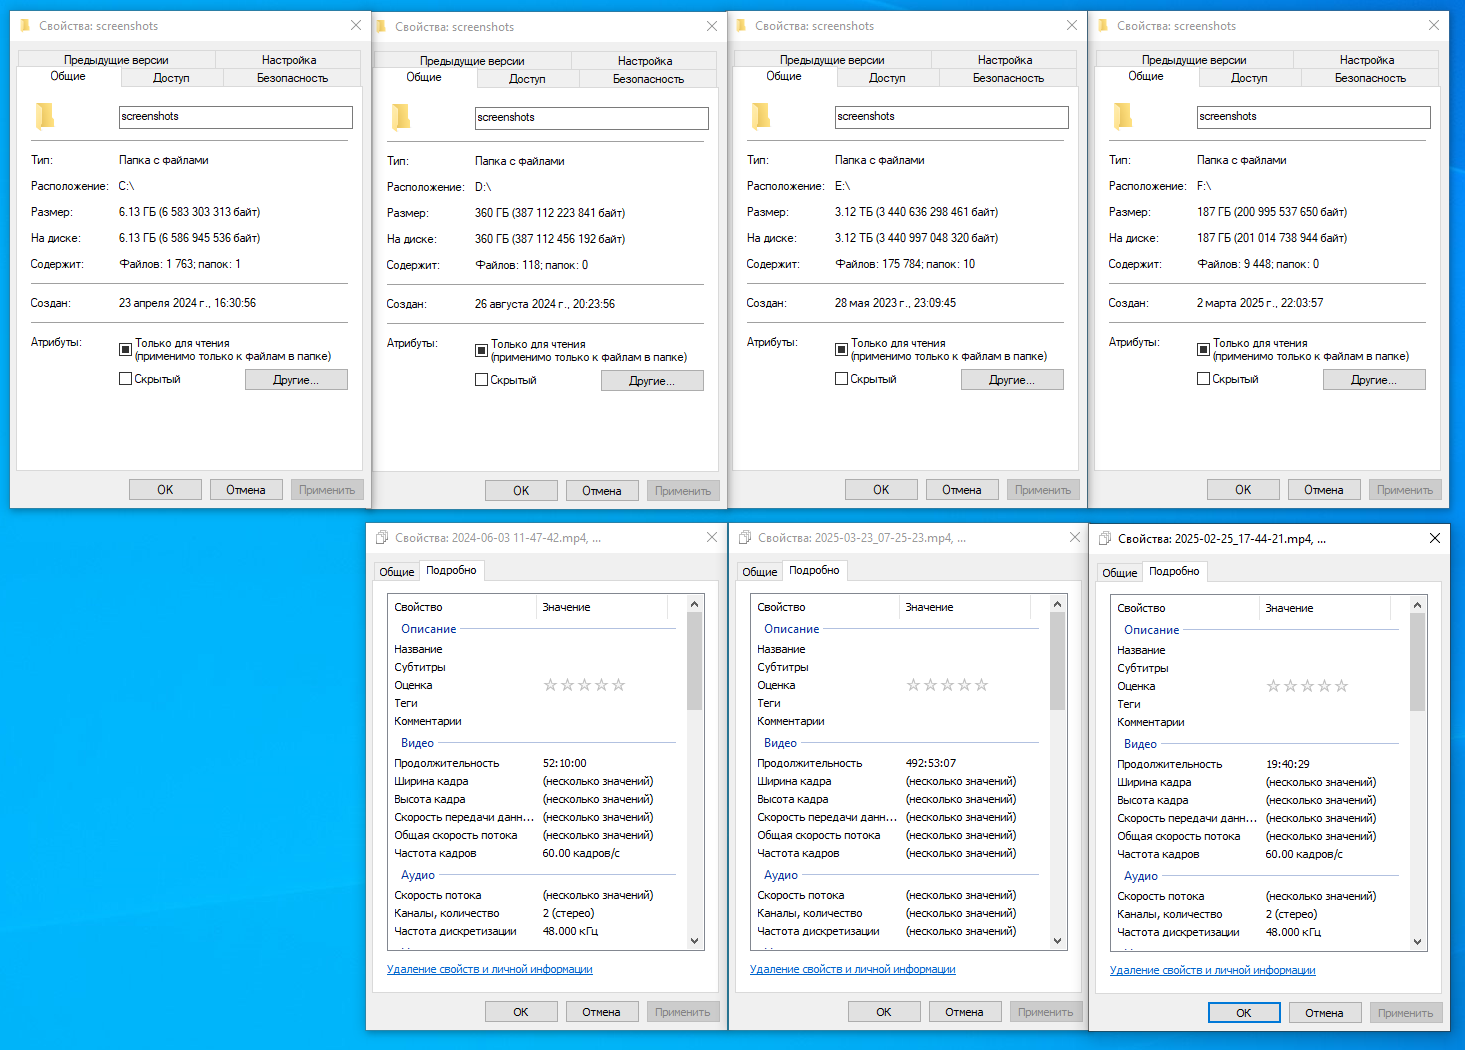
Task: Select the duration value 52:10:00
Action: click(x=565, y=763)
